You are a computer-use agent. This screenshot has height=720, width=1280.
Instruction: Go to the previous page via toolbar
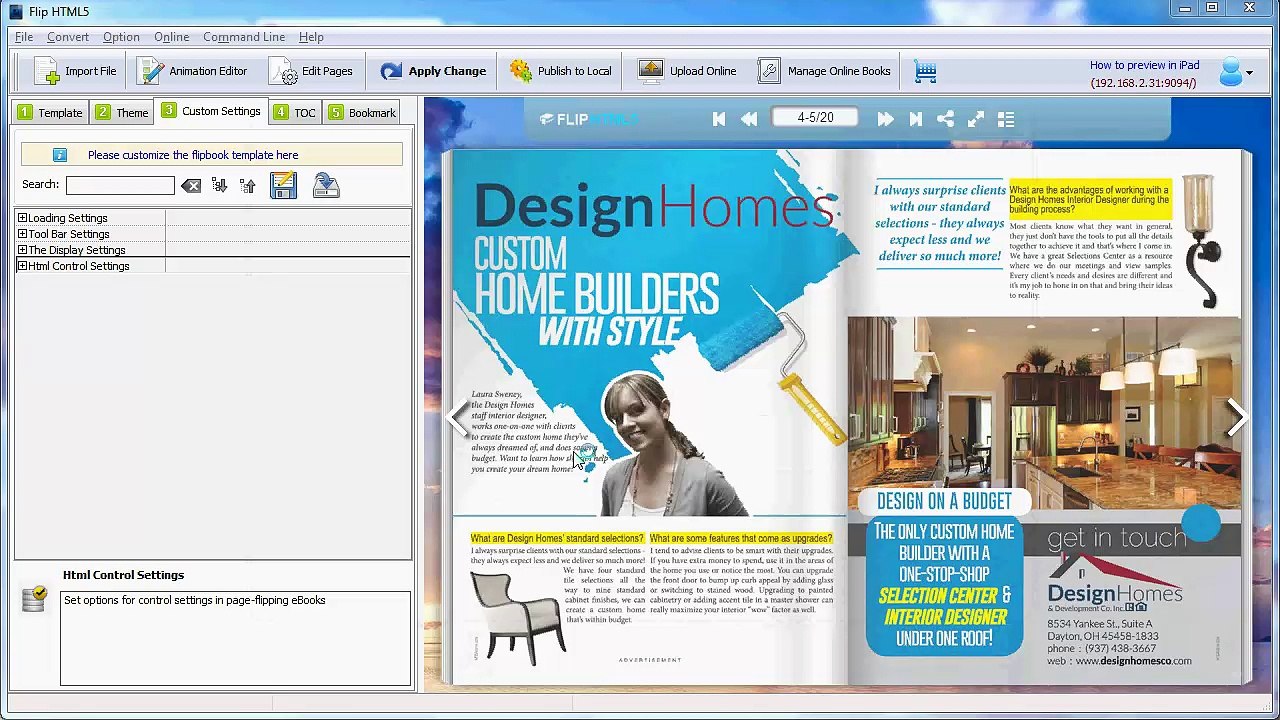pos(749,119)
